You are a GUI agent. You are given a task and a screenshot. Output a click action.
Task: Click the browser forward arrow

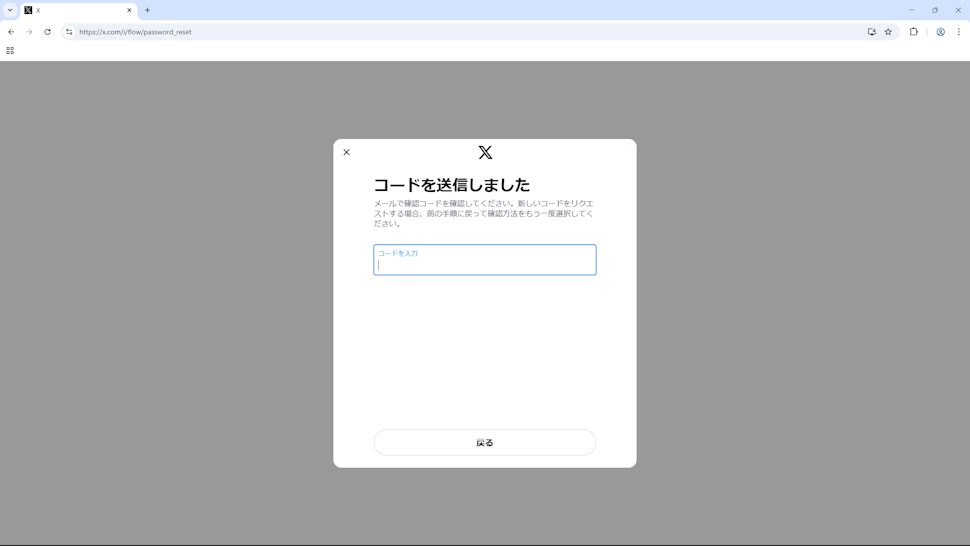click(29, 32)
